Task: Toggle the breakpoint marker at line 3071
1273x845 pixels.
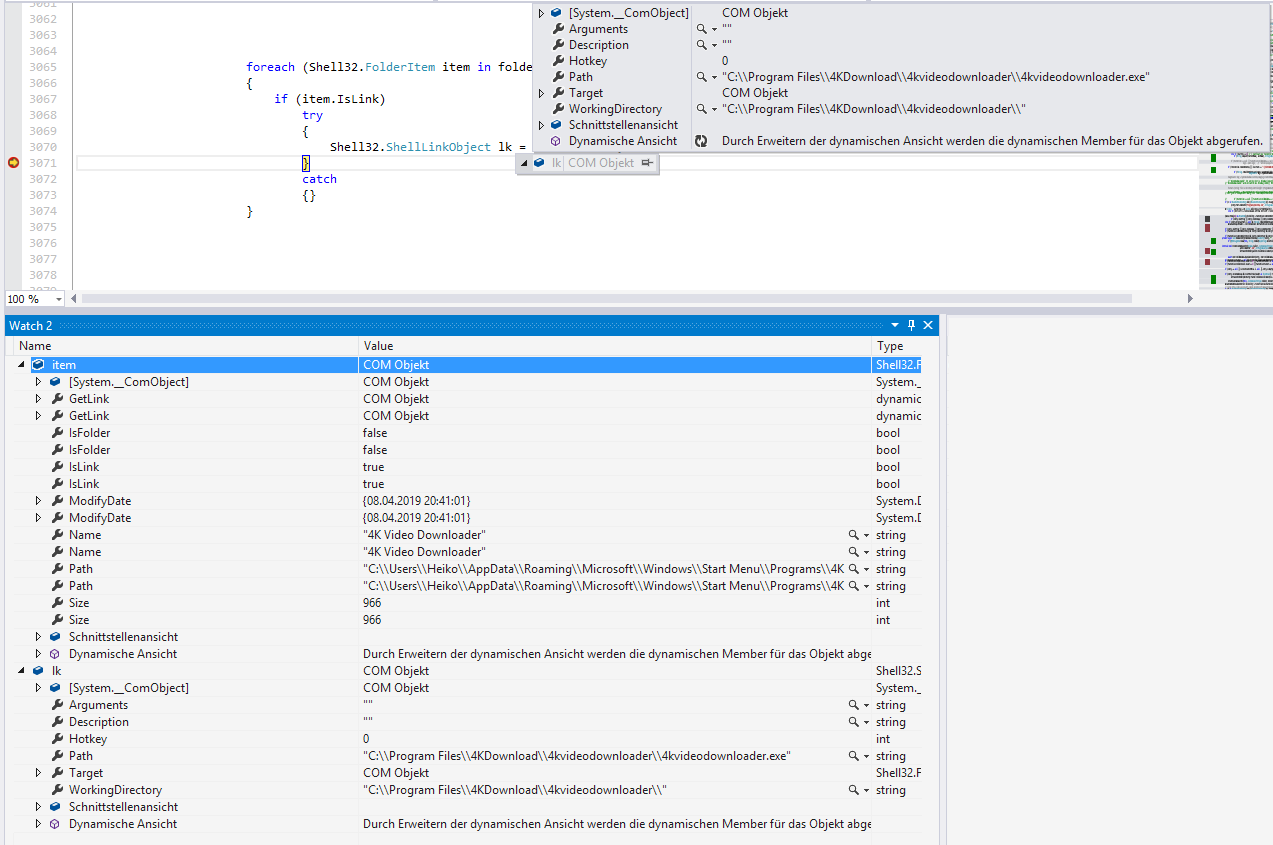Action: pos(13,163)
